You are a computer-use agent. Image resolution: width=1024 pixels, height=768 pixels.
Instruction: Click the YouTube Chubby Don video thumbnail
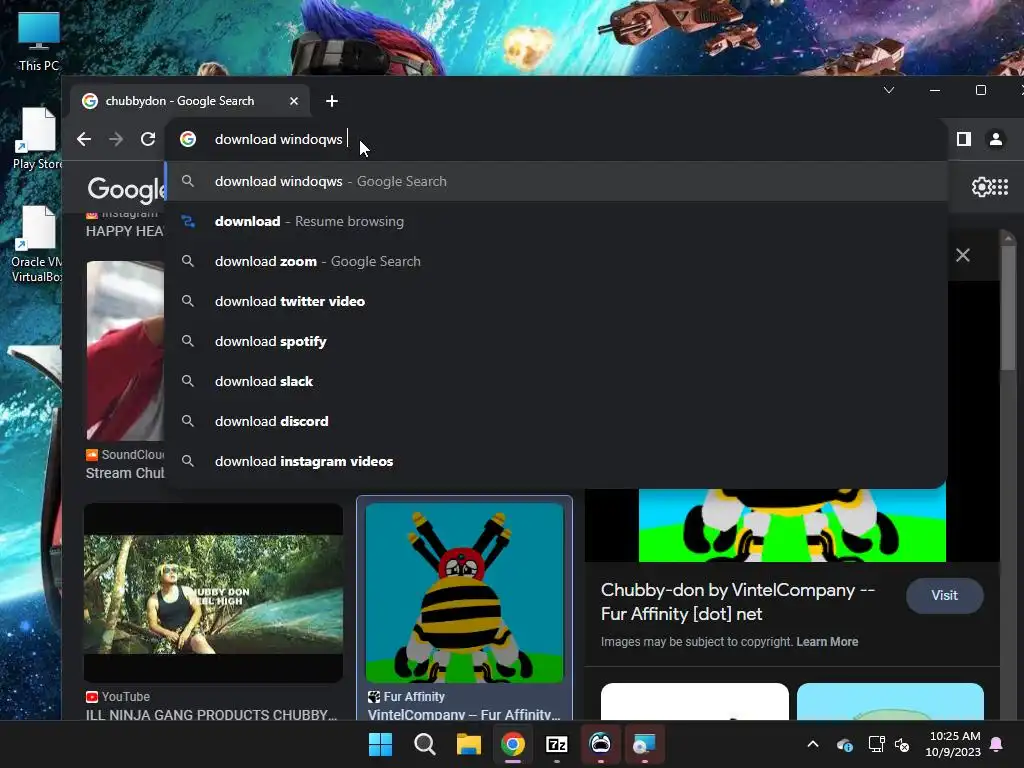coord(214,593)
